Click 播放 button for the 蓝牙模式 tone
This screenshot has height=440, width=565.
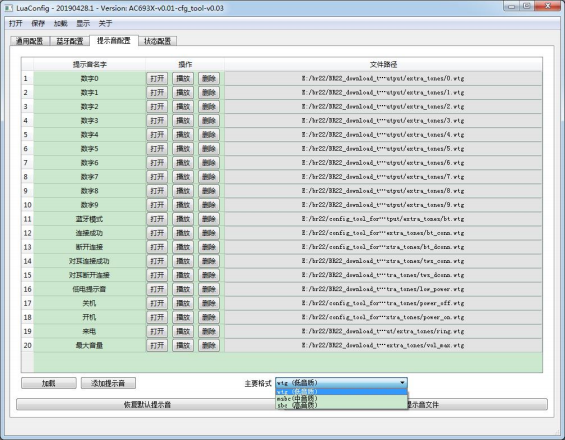(x=183, y=219)
